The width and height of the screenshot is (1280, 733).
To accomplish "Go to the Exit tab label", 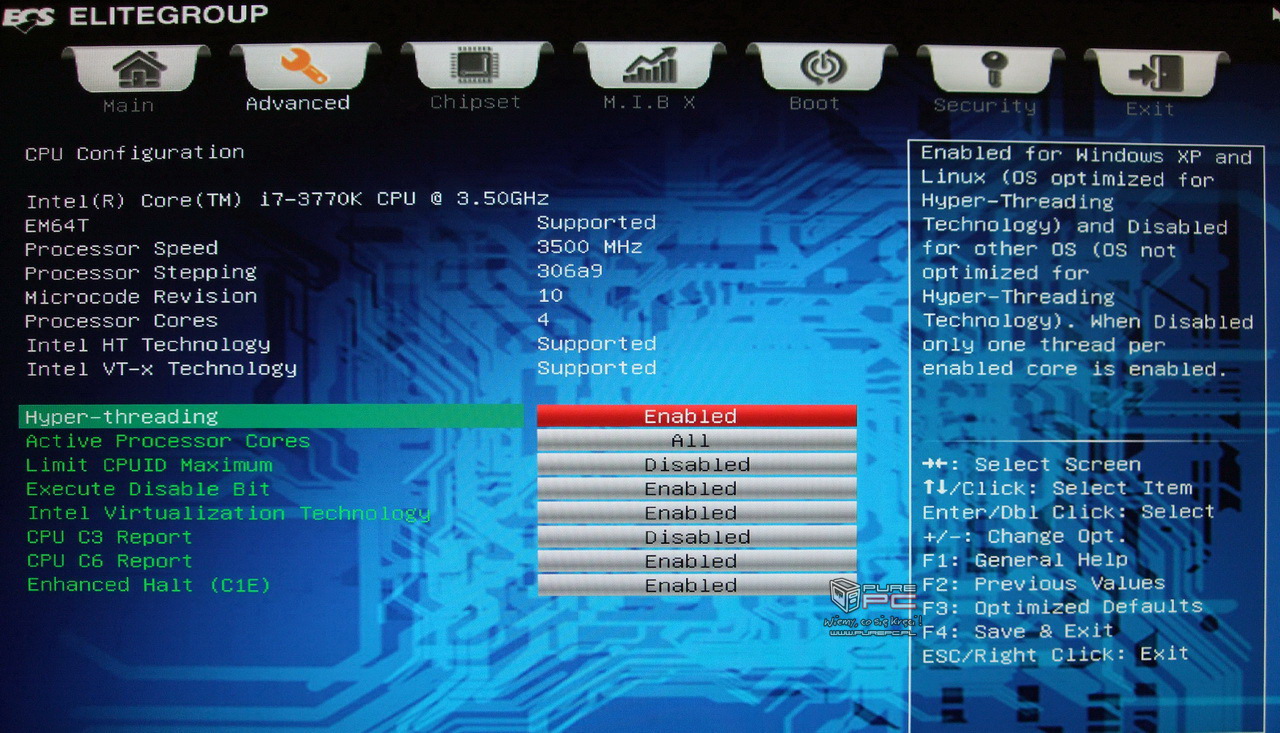I will click(1150, 108).
